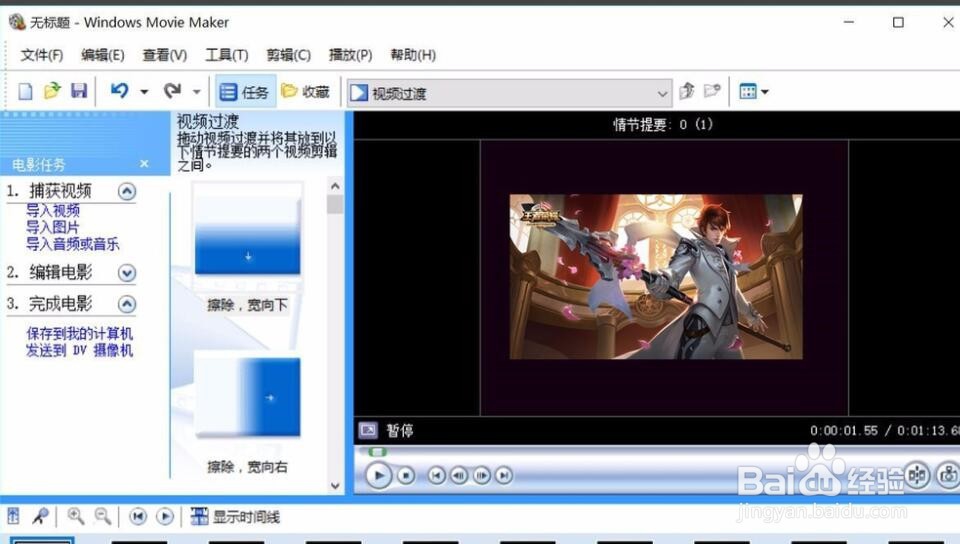Screen dimensions: 960x544
Task: Open project with the folder icon
Action: pos(52,91)
